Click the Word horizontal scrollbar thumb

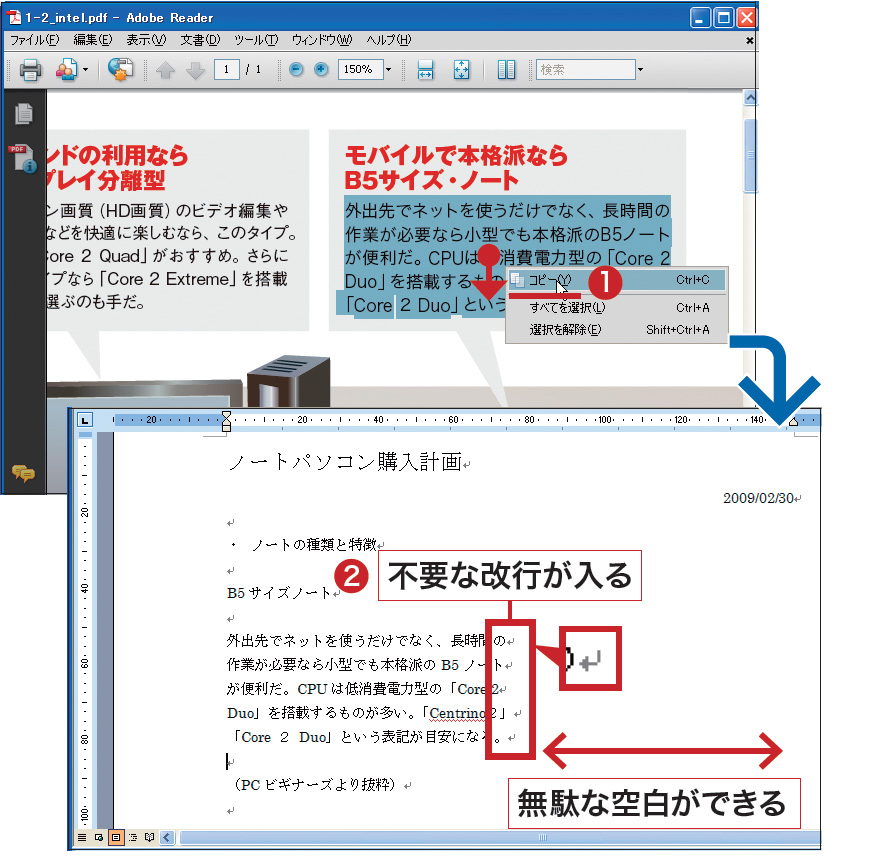point(499,838)
